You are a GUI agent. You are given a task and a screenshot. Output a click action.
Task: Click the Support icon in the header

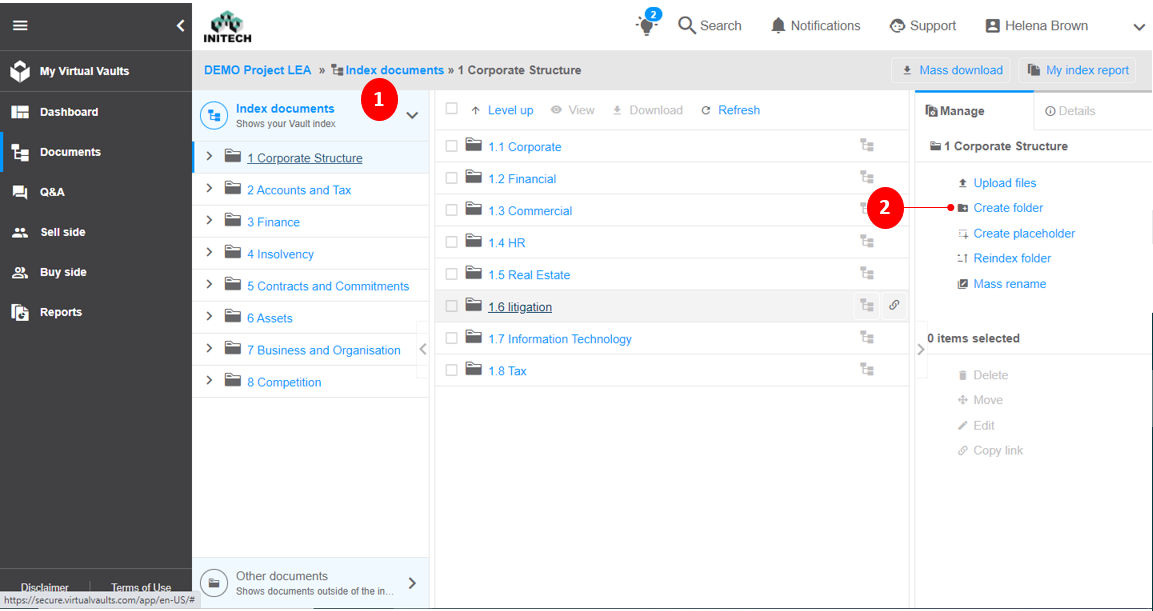896,25
